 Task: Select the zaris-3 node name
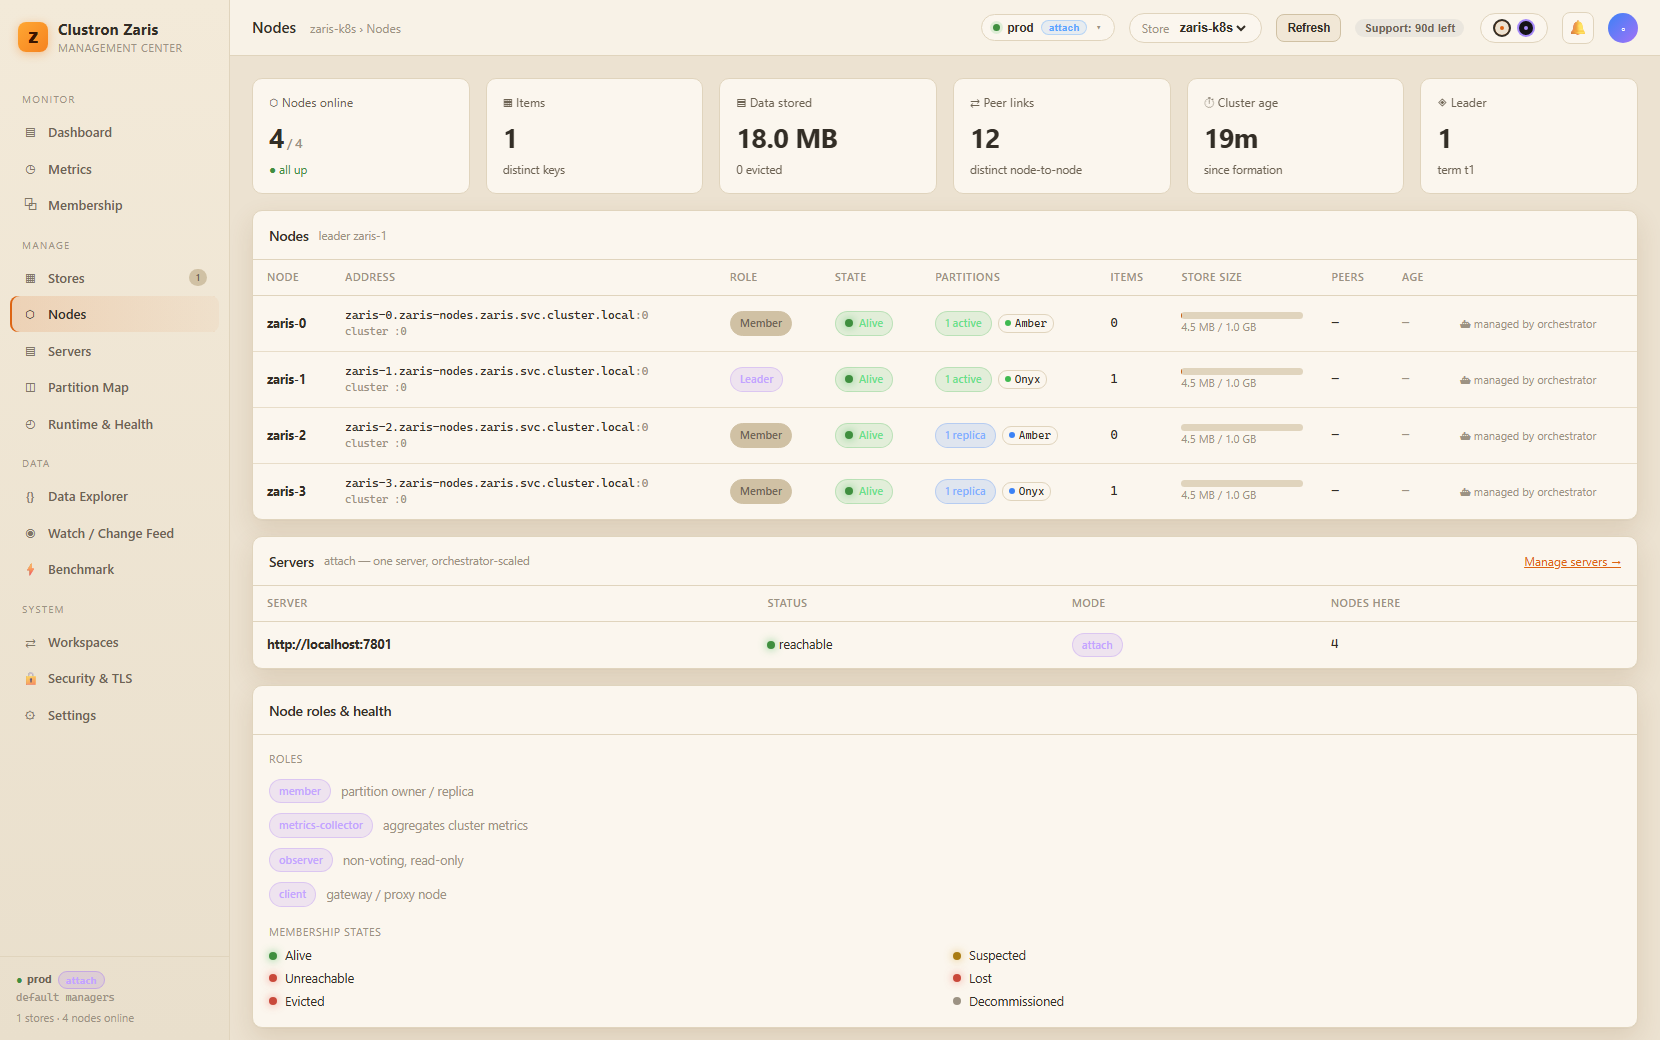point(287,492)
